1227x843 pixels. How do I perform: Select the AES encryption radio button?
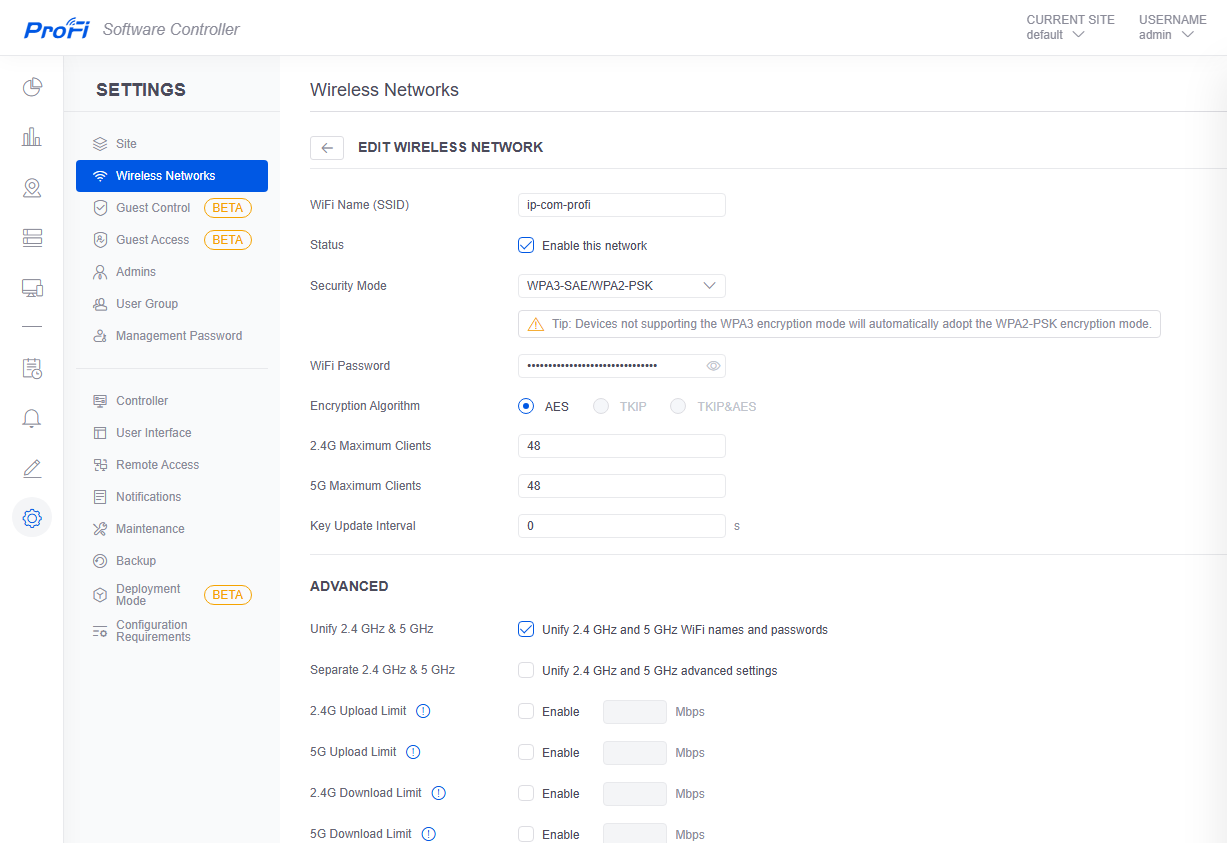(x=526, y=406)
